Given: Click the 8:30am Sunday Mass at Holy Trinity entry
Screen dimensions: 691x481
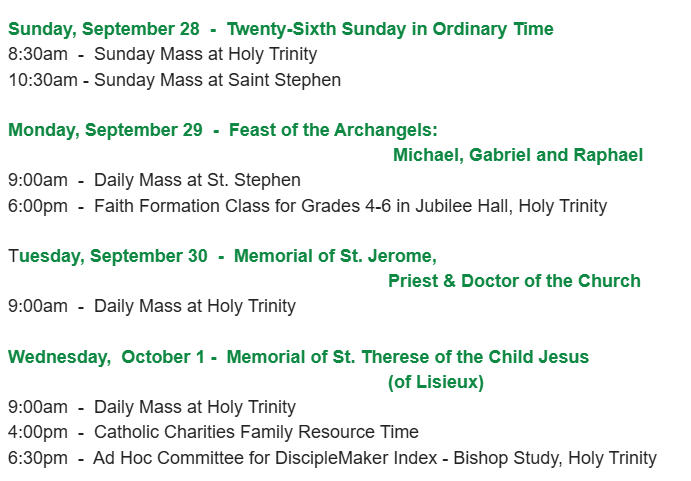Looking at the screenshot, I should [162, 54].
